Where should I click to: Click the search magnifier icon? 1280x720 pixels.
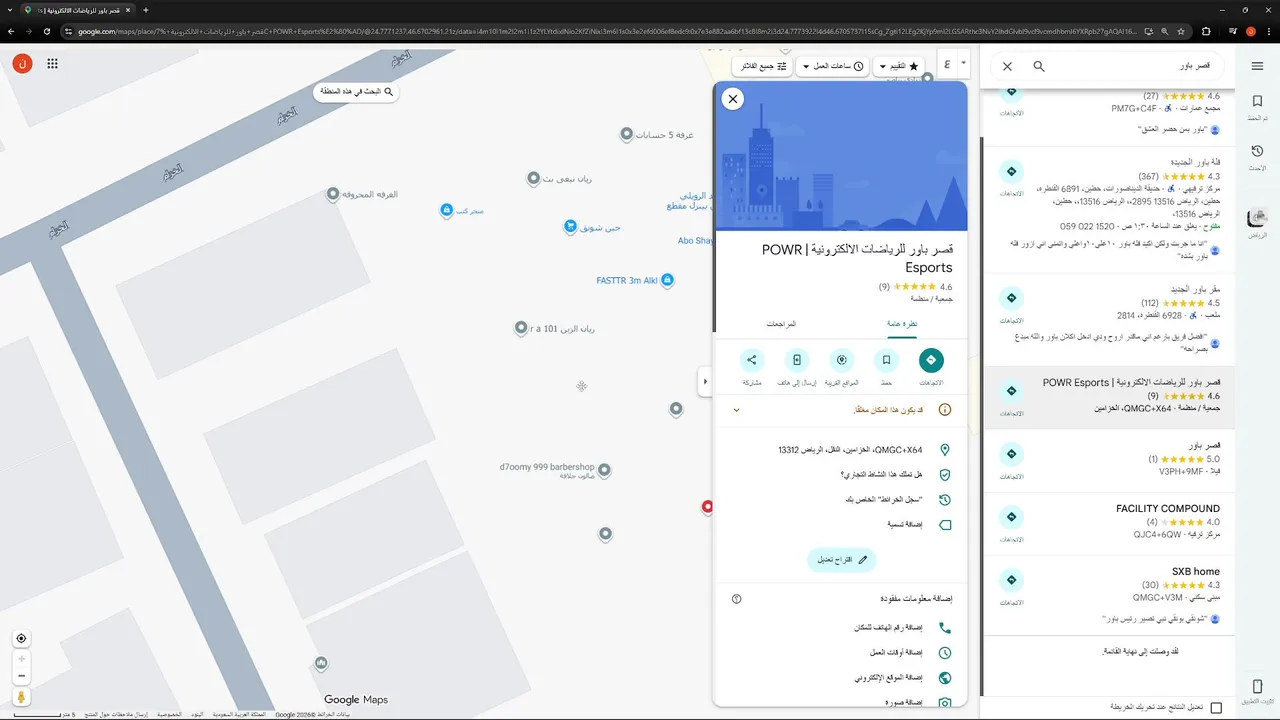1039,66
